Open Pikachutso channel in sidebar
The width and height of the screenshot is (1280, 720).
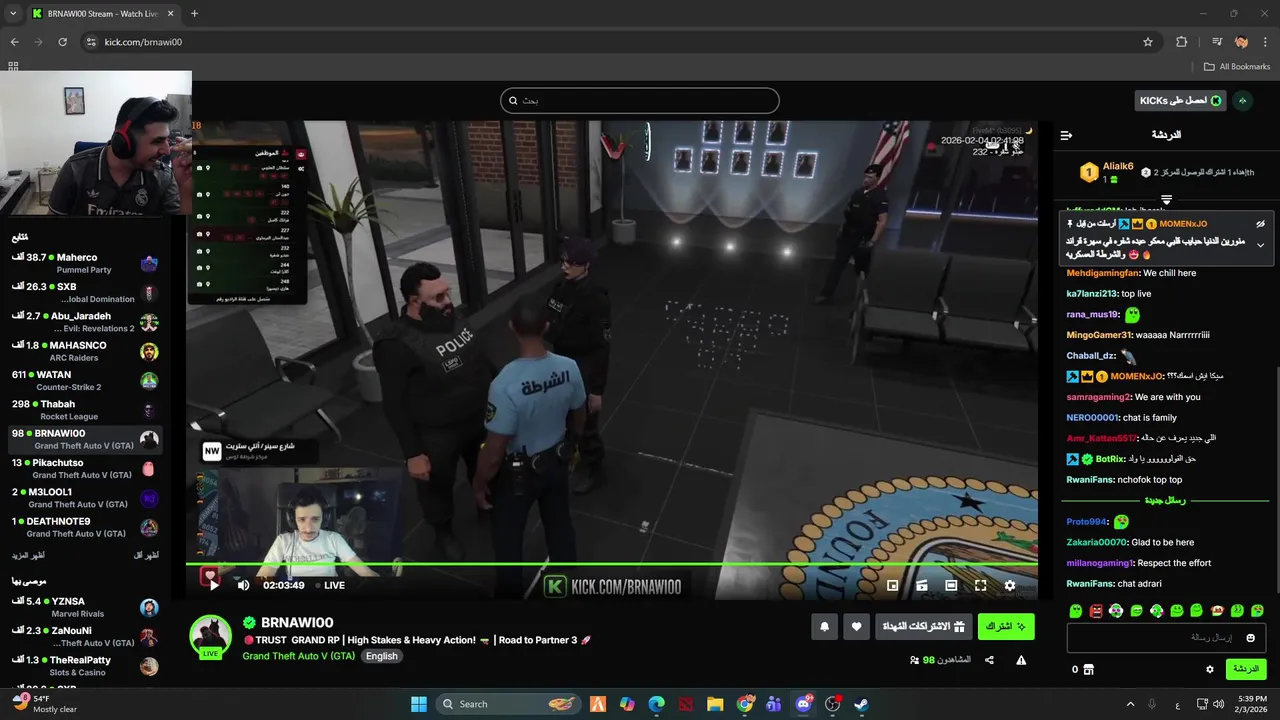point(85,468)
